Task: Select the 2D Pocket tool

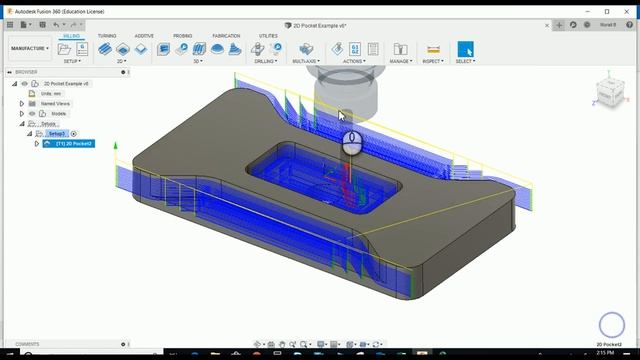Action: pos(123,49)
